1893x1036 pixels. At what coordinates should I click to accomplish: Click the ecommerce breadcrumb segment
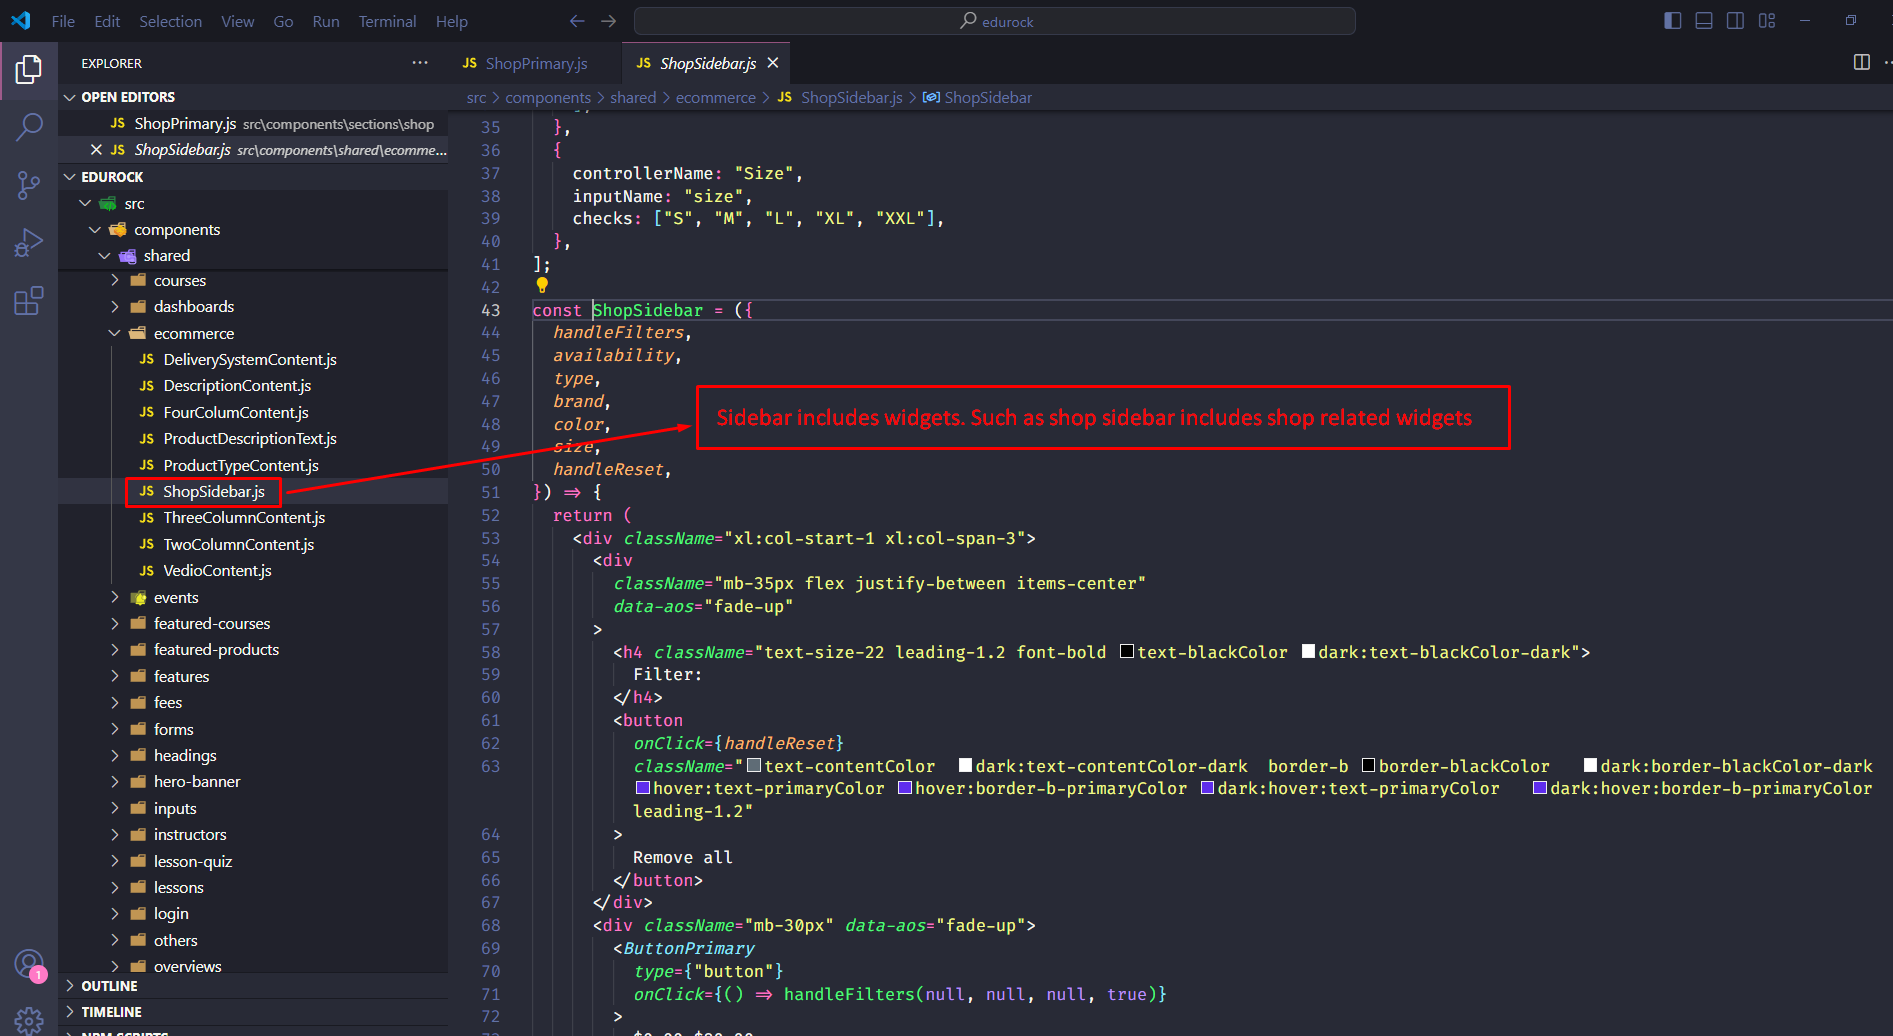click(x=715, y=97)
